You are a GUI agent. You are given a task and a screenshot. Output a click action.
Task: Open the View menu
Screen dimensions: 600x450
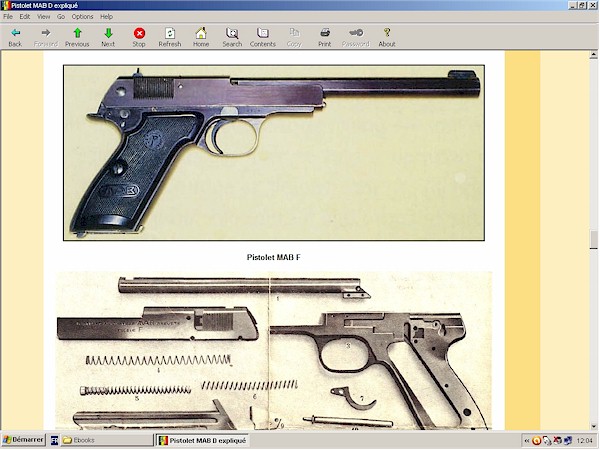[x=43, y=16]
